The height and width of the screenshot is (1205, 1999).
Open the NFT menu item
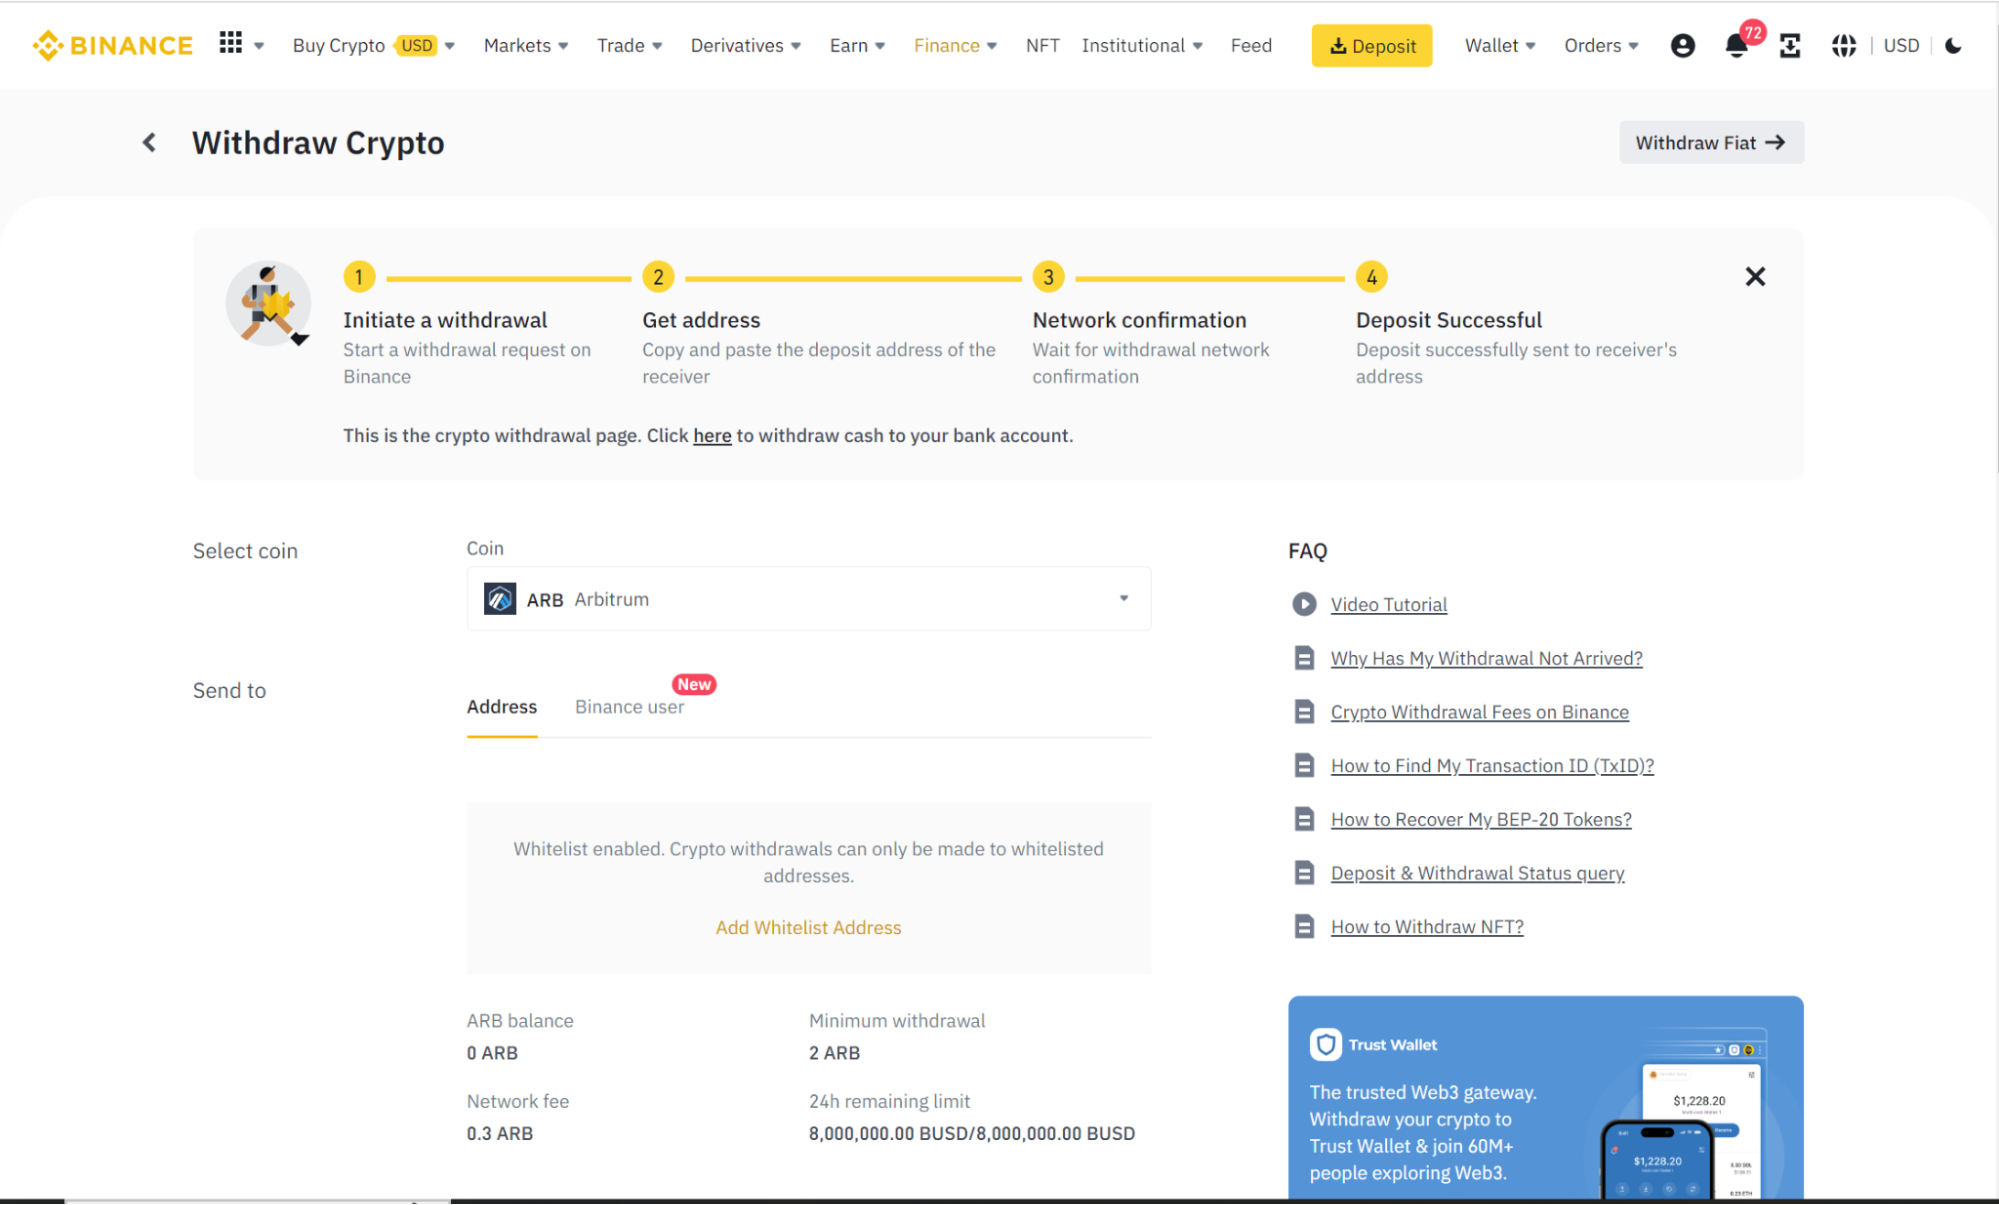(x=1042, y=45)
